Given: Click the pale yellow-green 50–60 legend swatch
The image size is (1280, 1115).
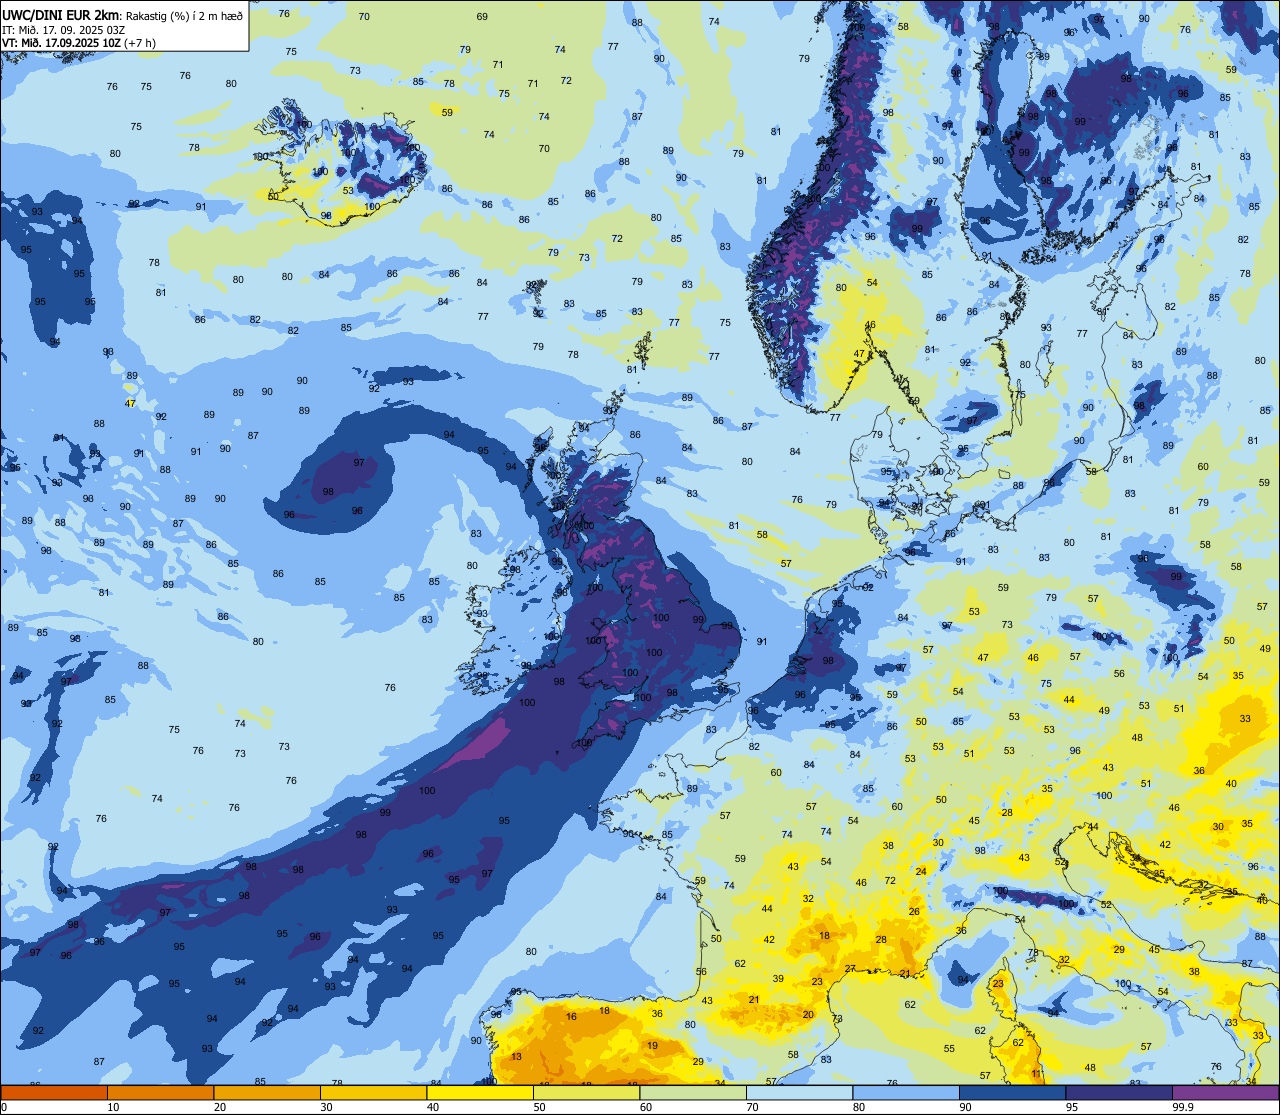Looking at the screenshot, I should pyautogui.click(x=586, y=1092).
